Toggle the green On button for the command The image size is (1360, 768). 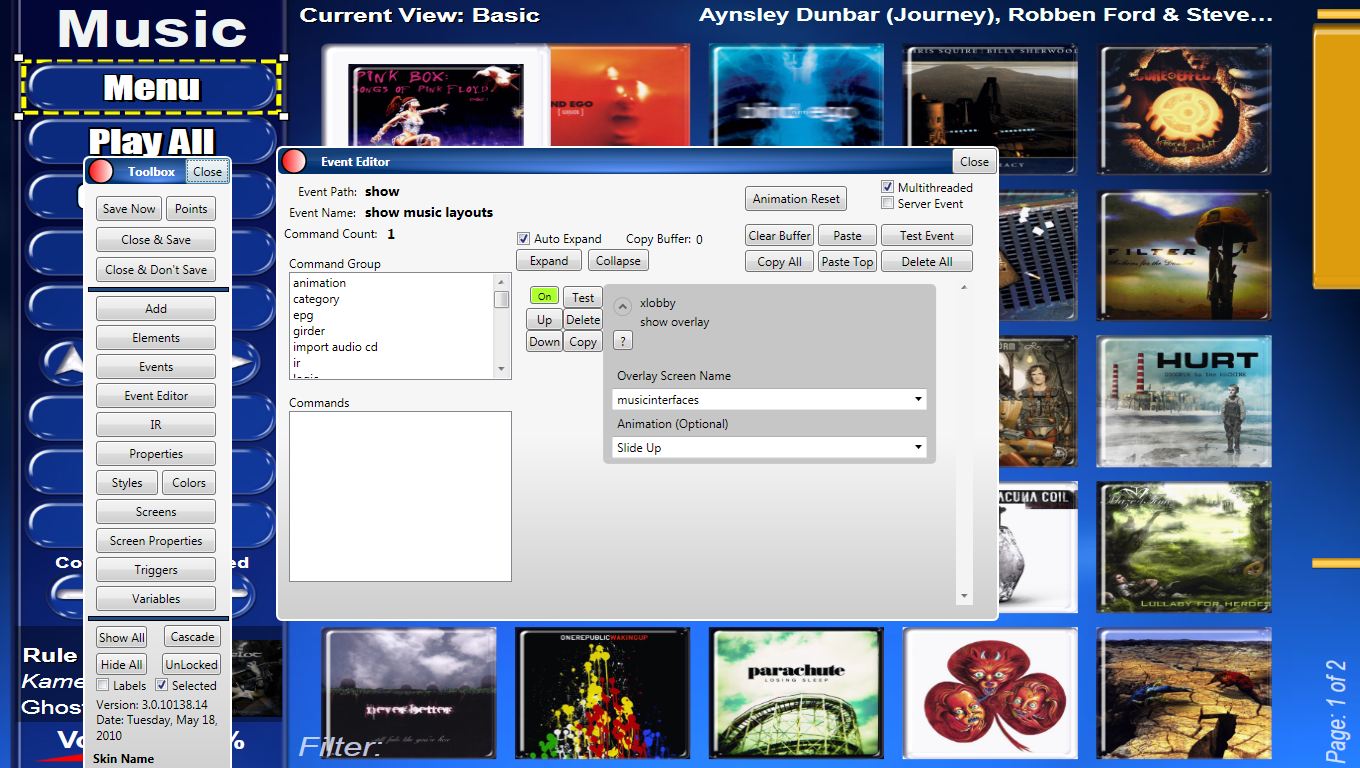[x=544, y=296]
